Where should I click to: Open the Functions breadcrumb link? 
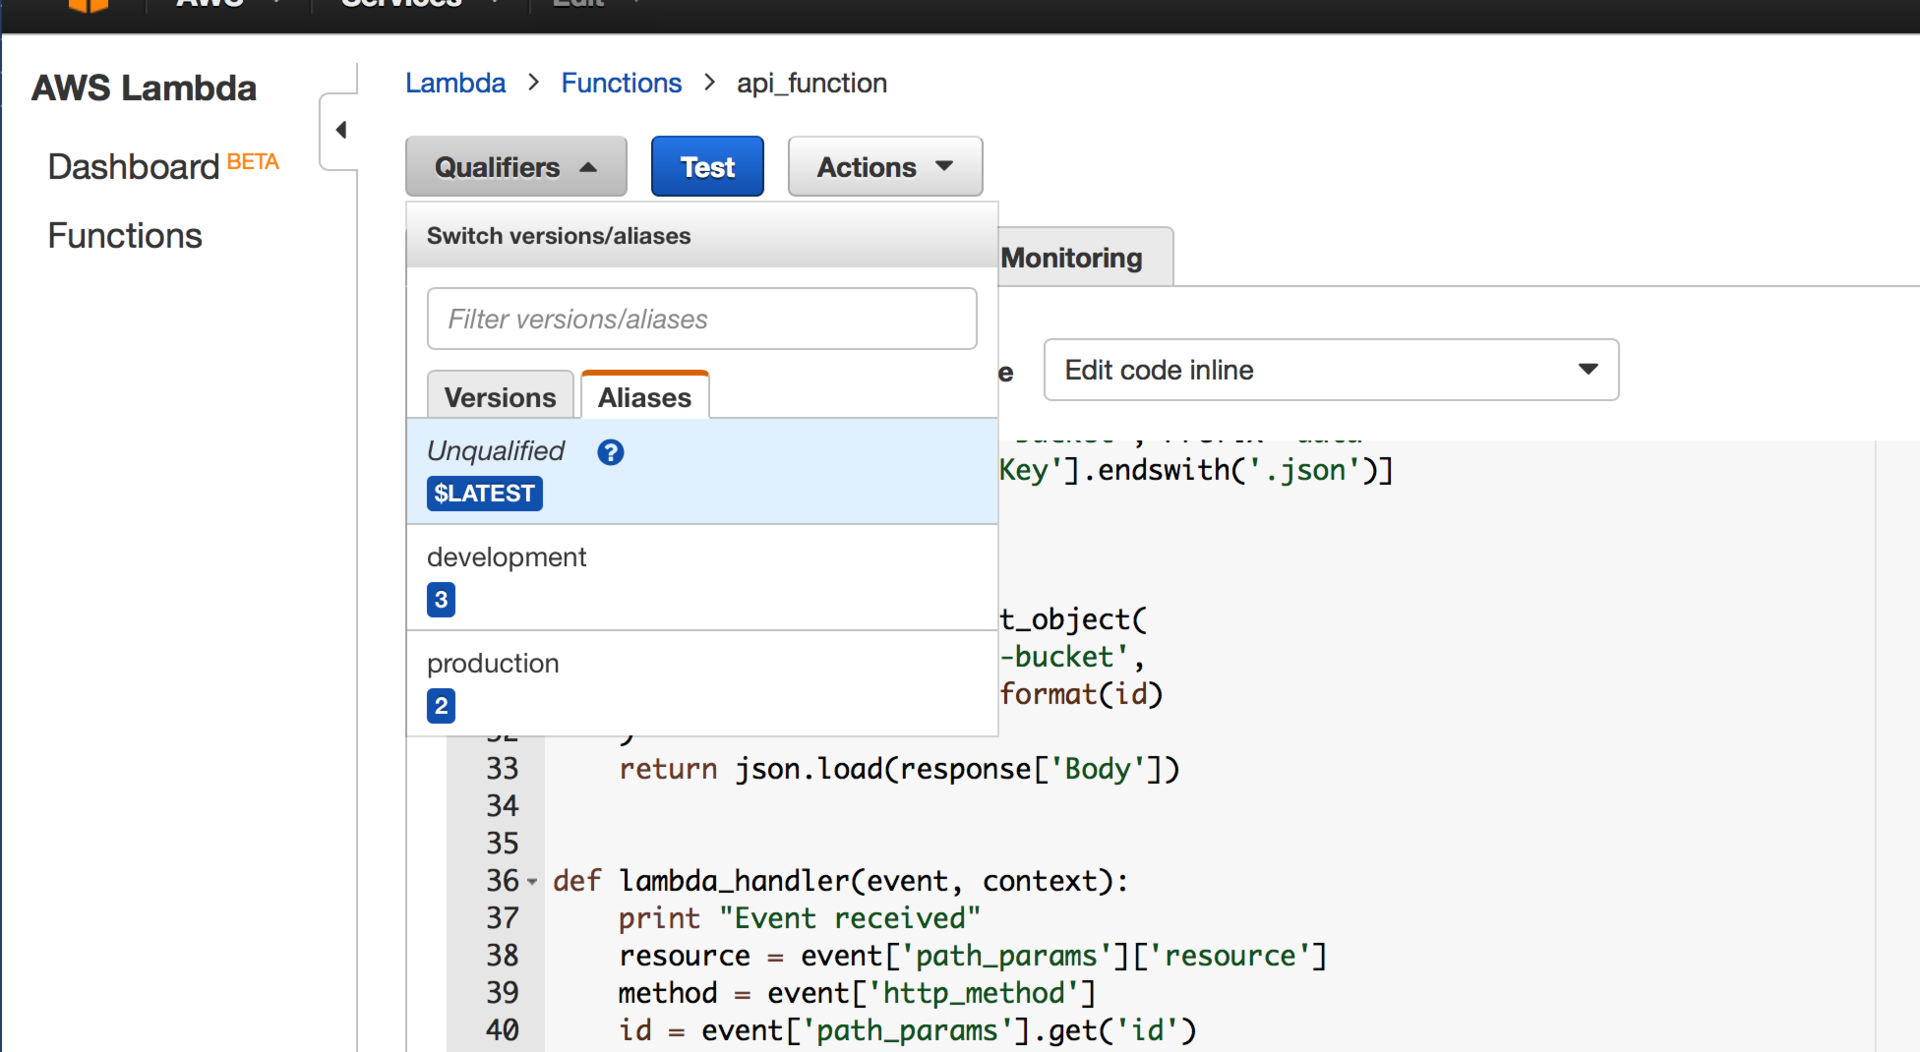pos(621,83)
